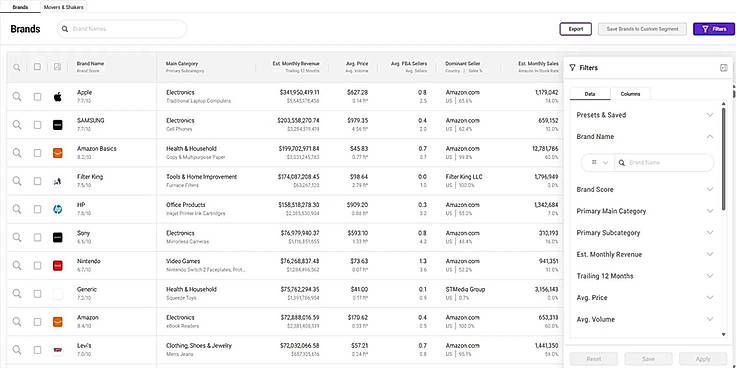Click the Sony brand logo
Viewport: 736px width, 368px height.
pos(57,238)
